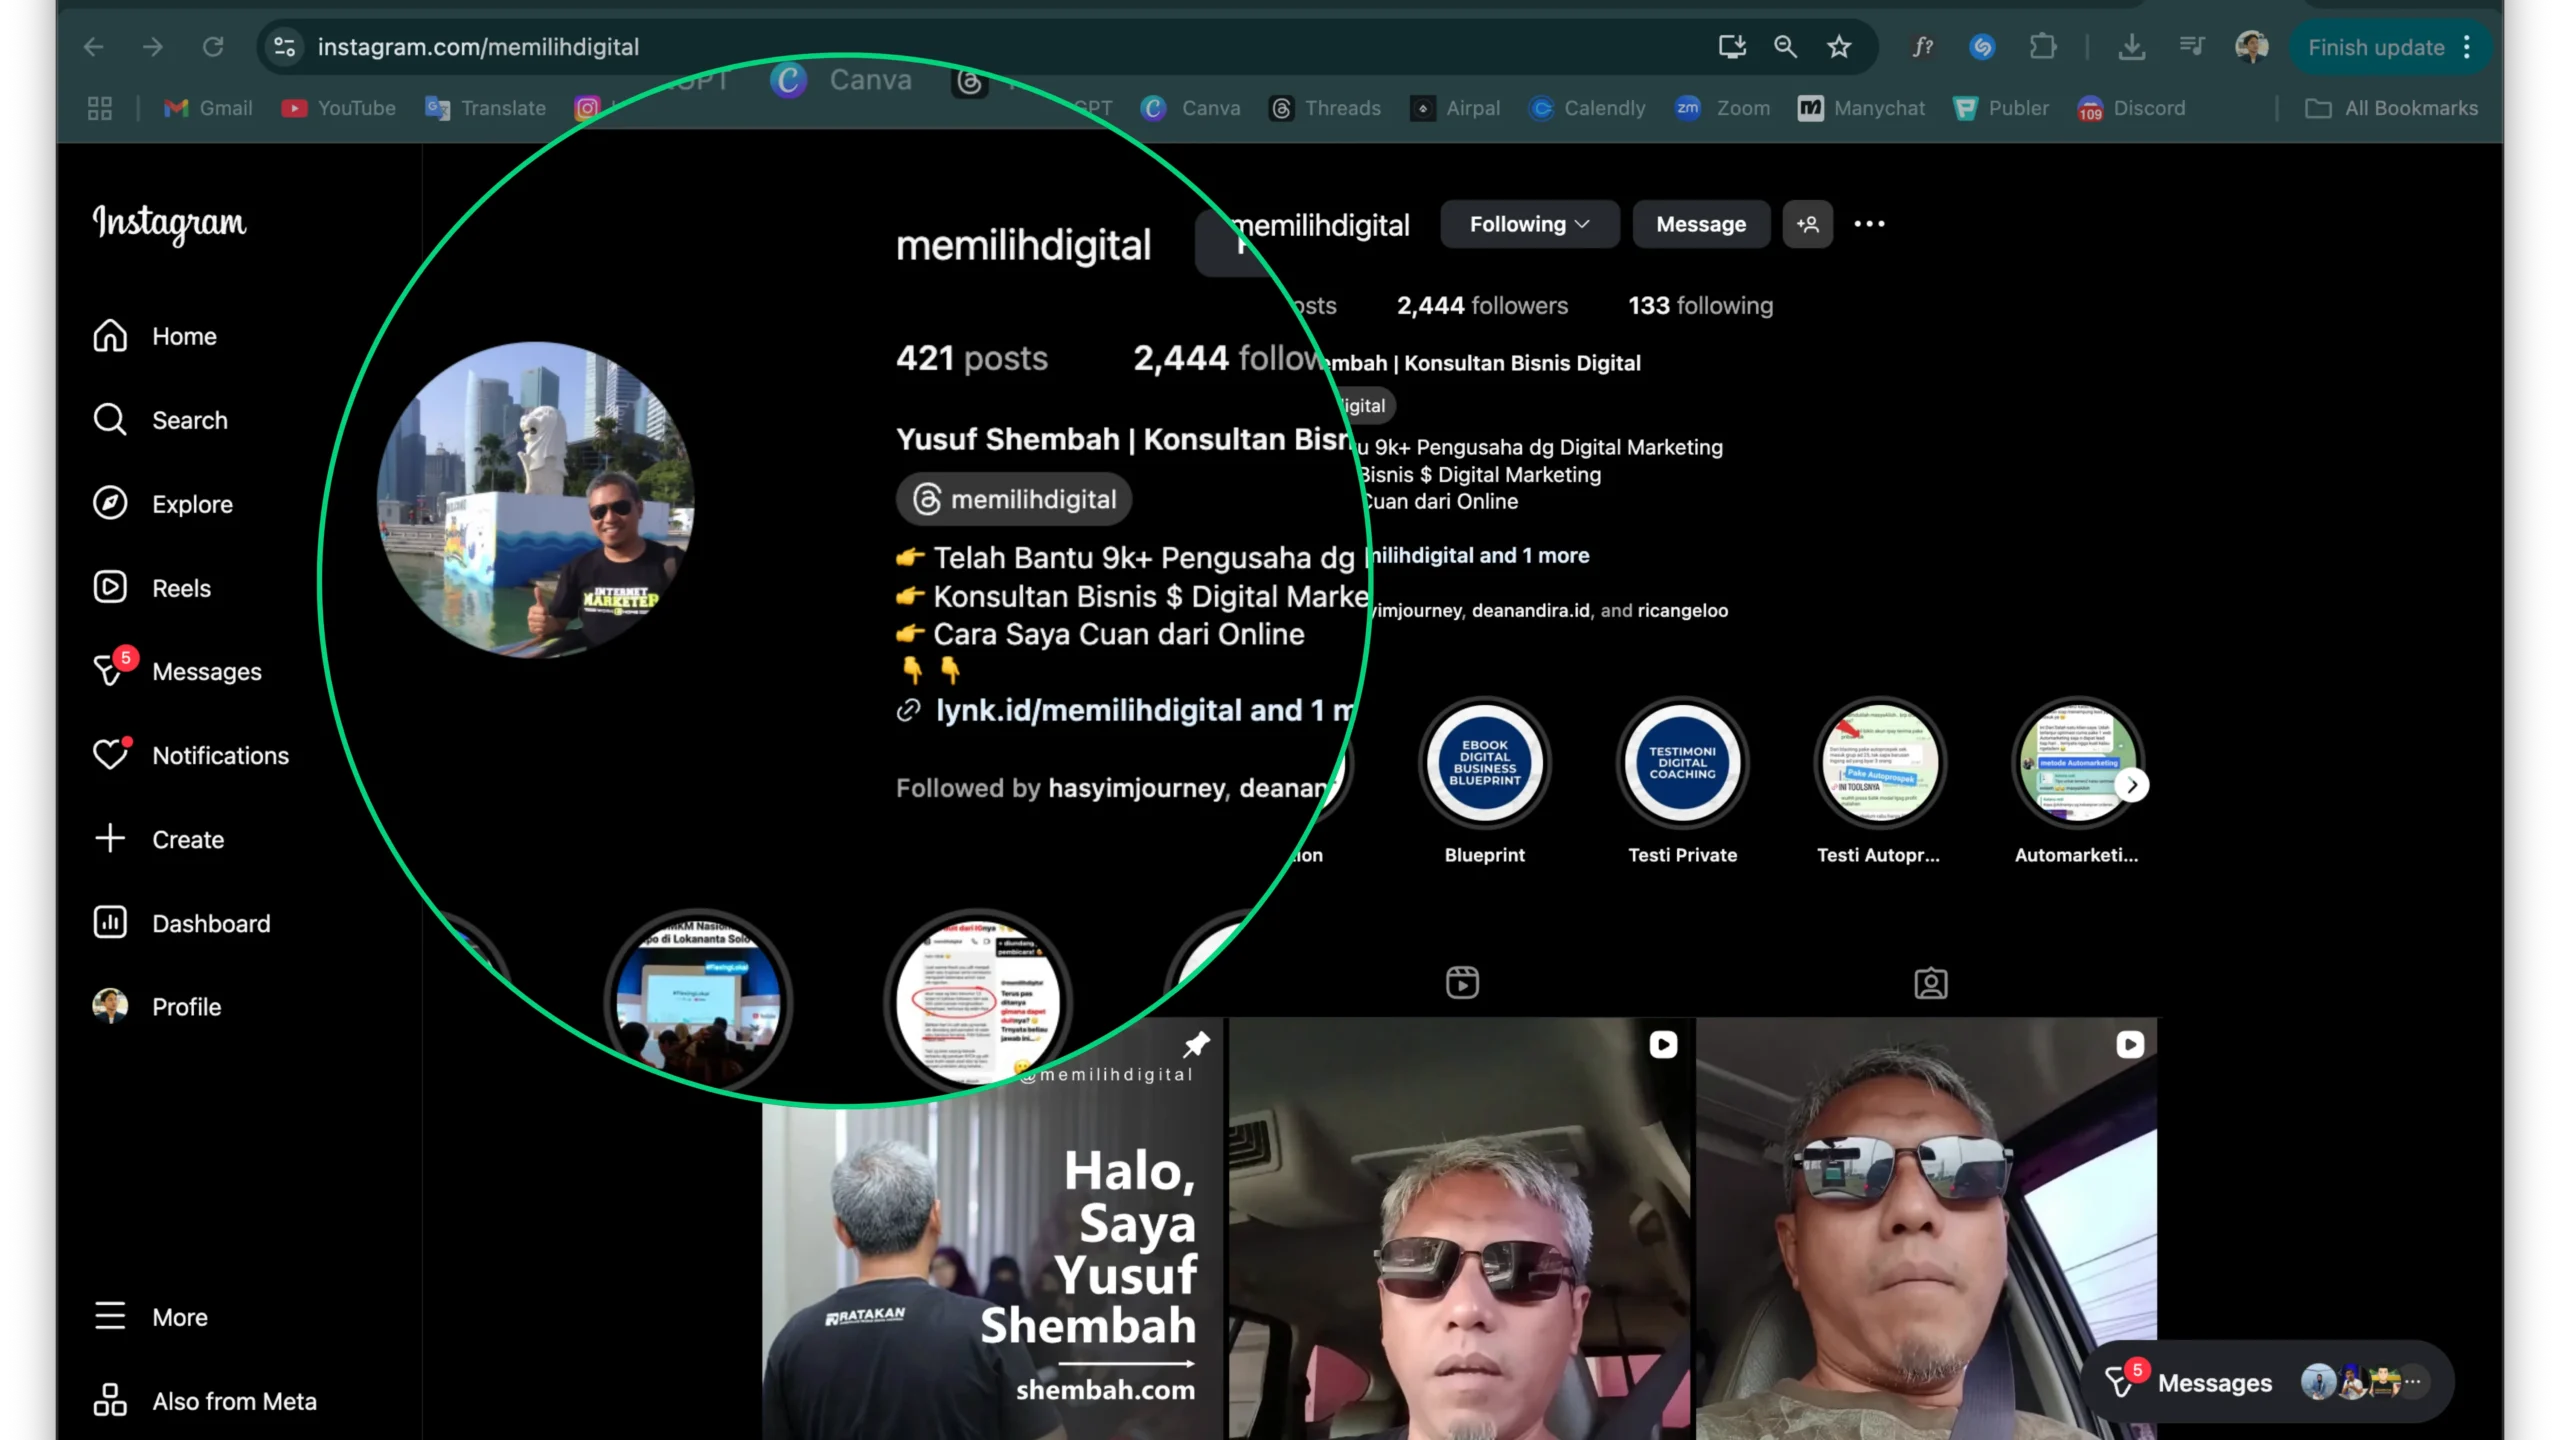Viewport: 2560px width, 1440px height.
Task: Expand the Following dropdown on the profile
Action: pos(1529,224)
